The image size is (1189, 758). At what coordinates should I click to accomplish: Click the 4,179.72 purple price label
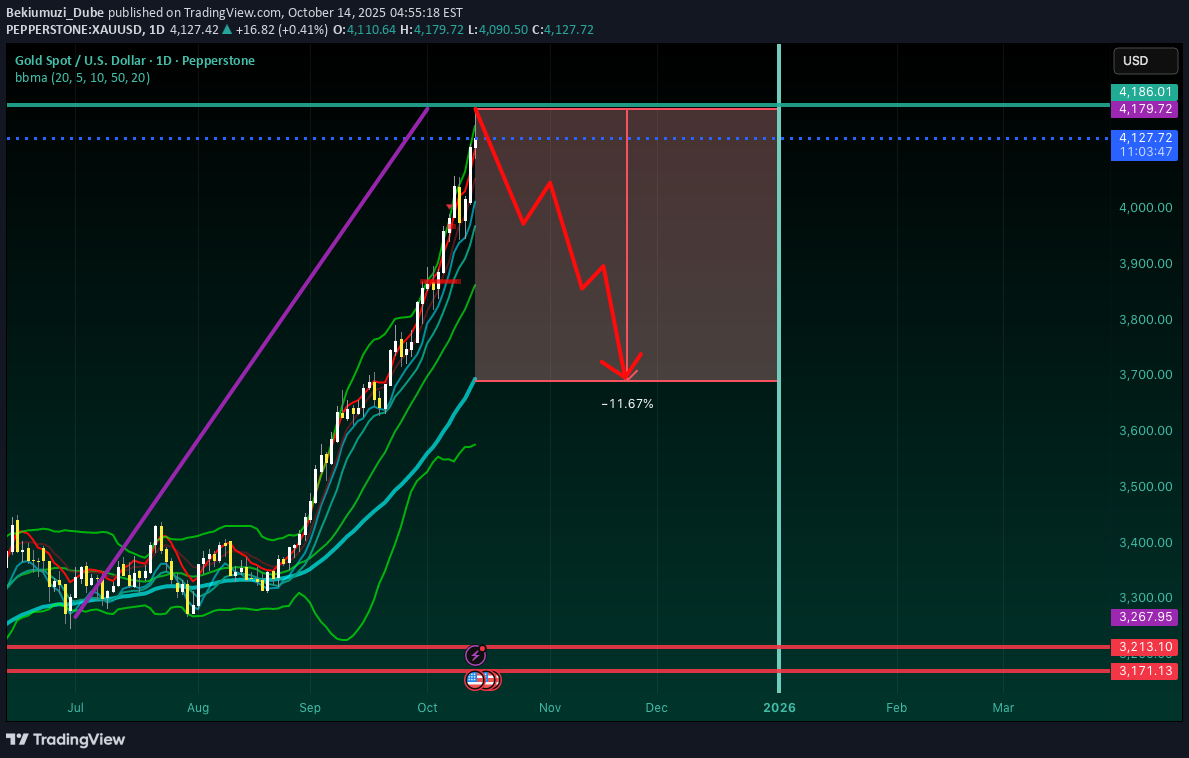1144,109
